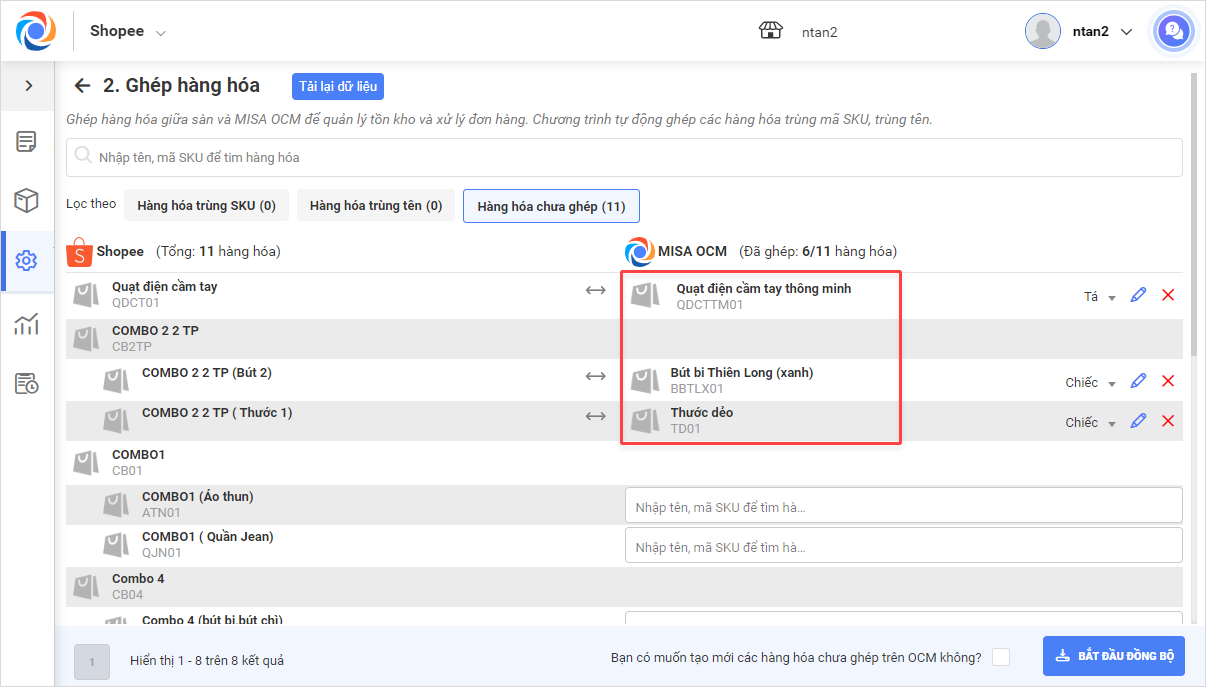Viewport: 1206px width, 687px height.
Task: Open the Shopee channel dropdown
Action: [x=128, y=32]
